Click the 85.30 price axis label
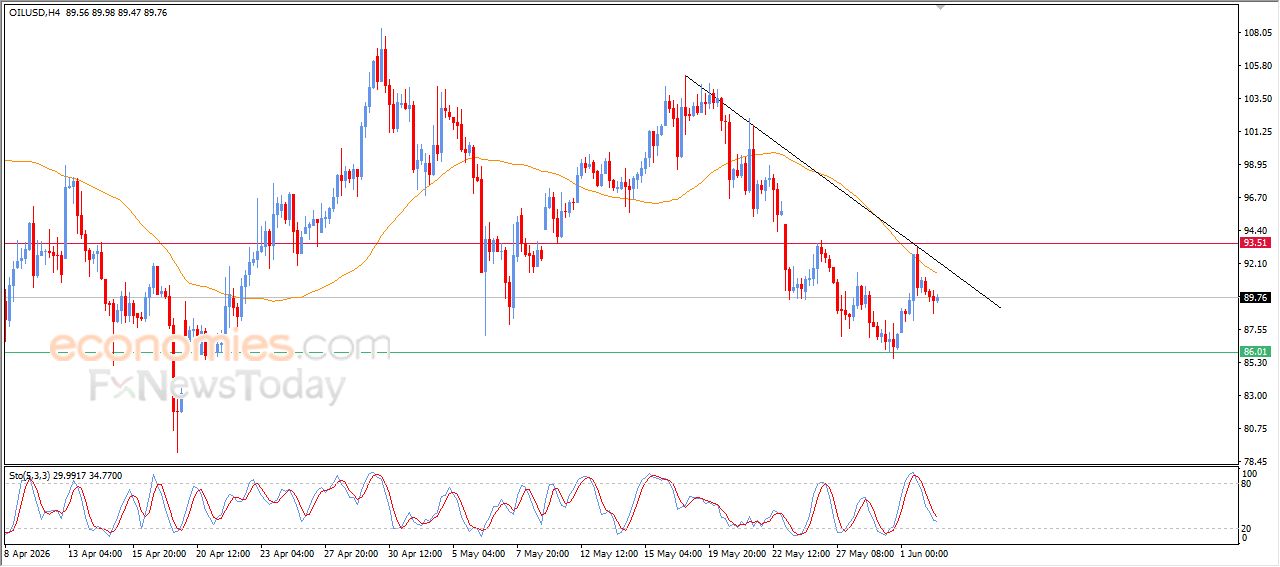The height and width of the screenshot is (567, 1280). 1257,363
